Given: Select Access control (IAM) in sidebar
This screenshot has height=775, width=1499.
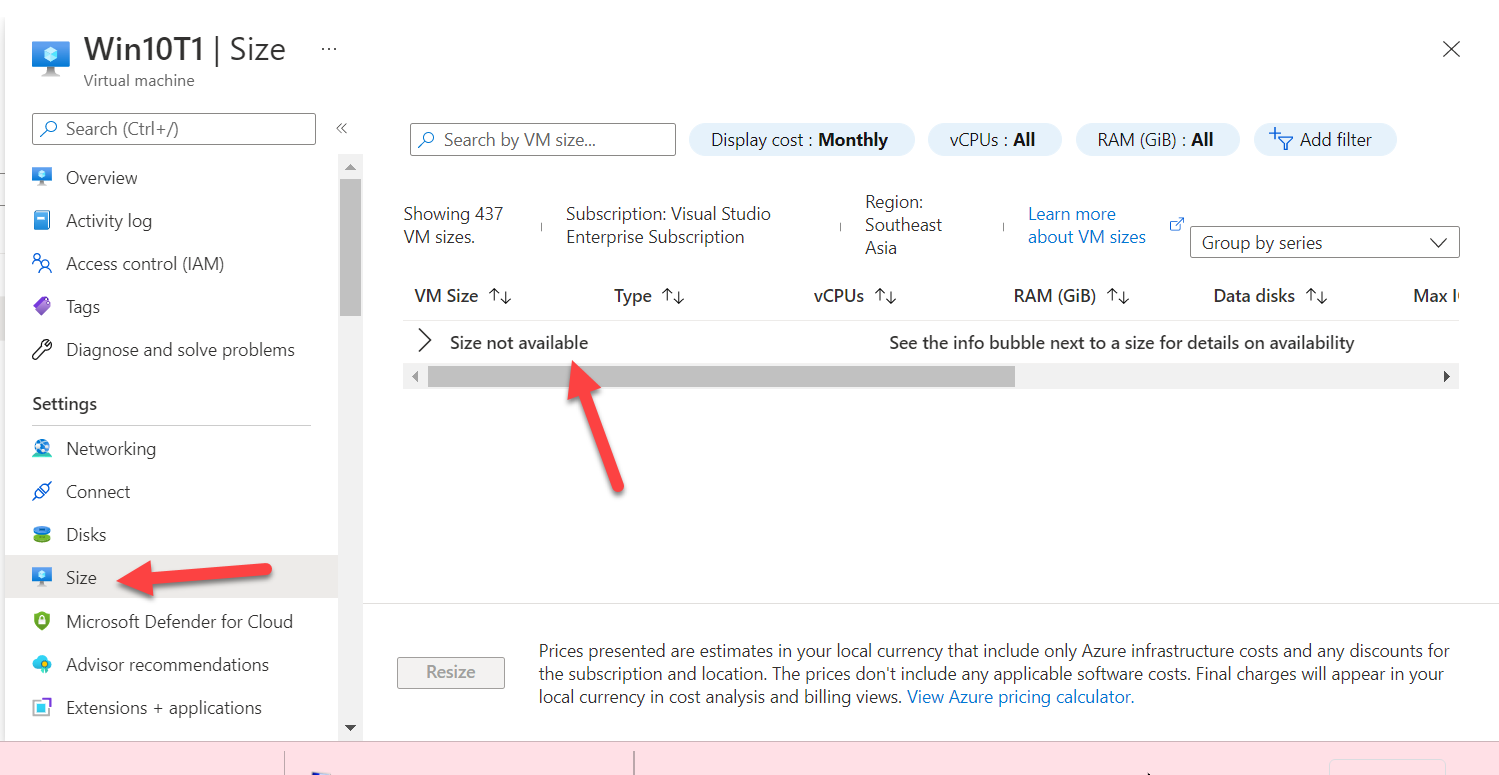Looking at the screenshot, I should (x=144, y=263).
